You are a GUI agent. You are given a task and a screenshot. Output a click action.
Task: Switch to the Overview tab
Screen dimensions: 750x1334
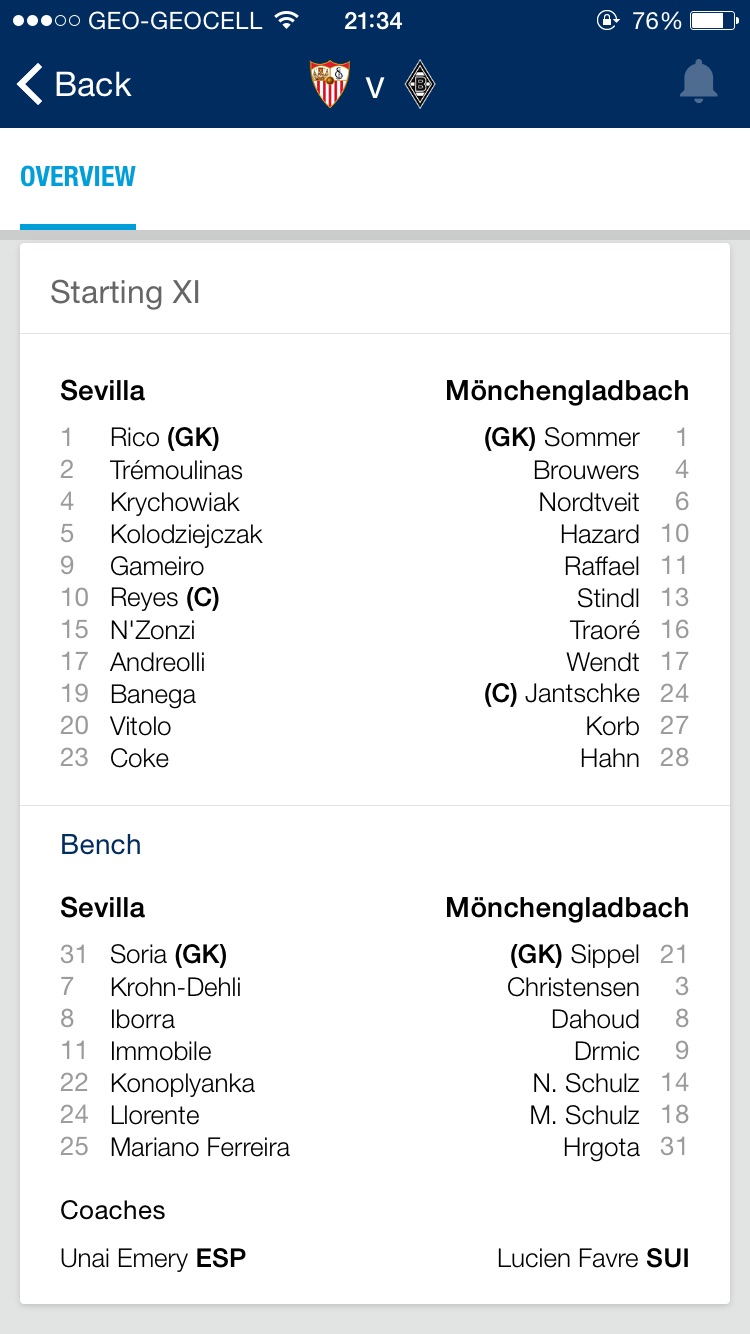[x=78, y=177]
